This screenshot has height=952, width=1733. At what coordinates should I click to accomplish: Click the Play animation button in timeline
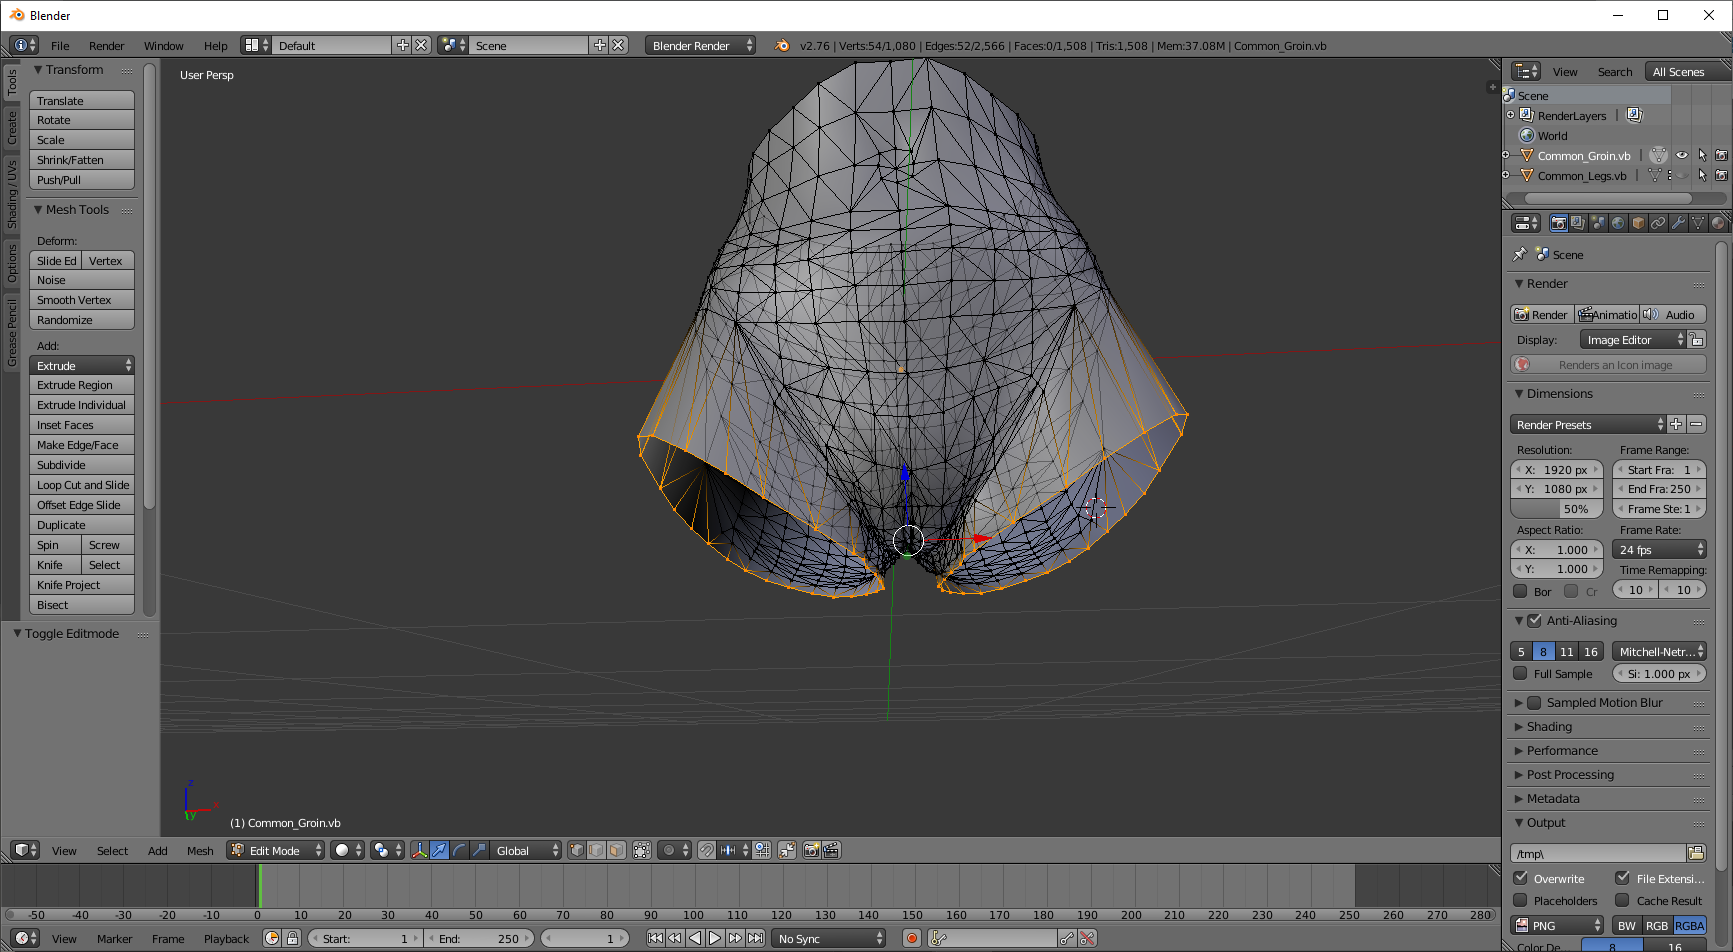(715, 938)
